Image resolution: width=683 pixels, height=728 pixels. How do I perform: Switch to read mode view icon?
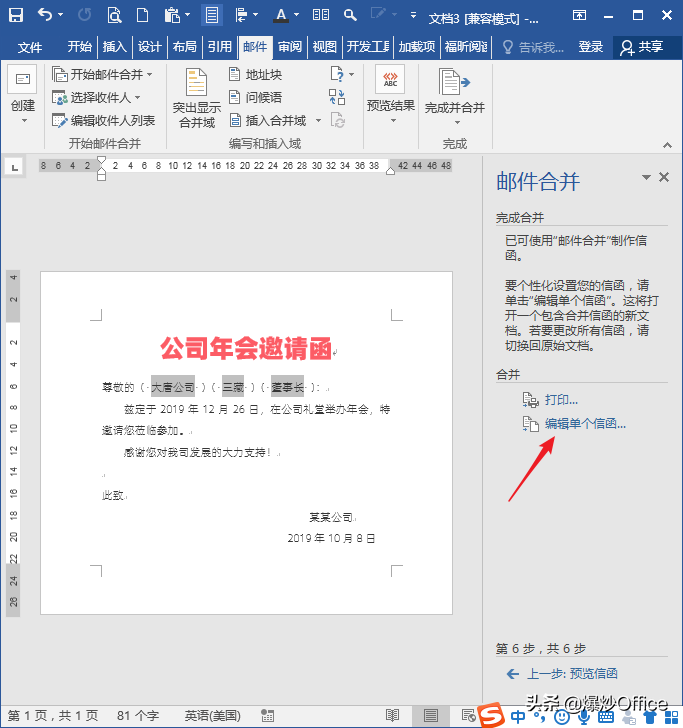(392, 715)
